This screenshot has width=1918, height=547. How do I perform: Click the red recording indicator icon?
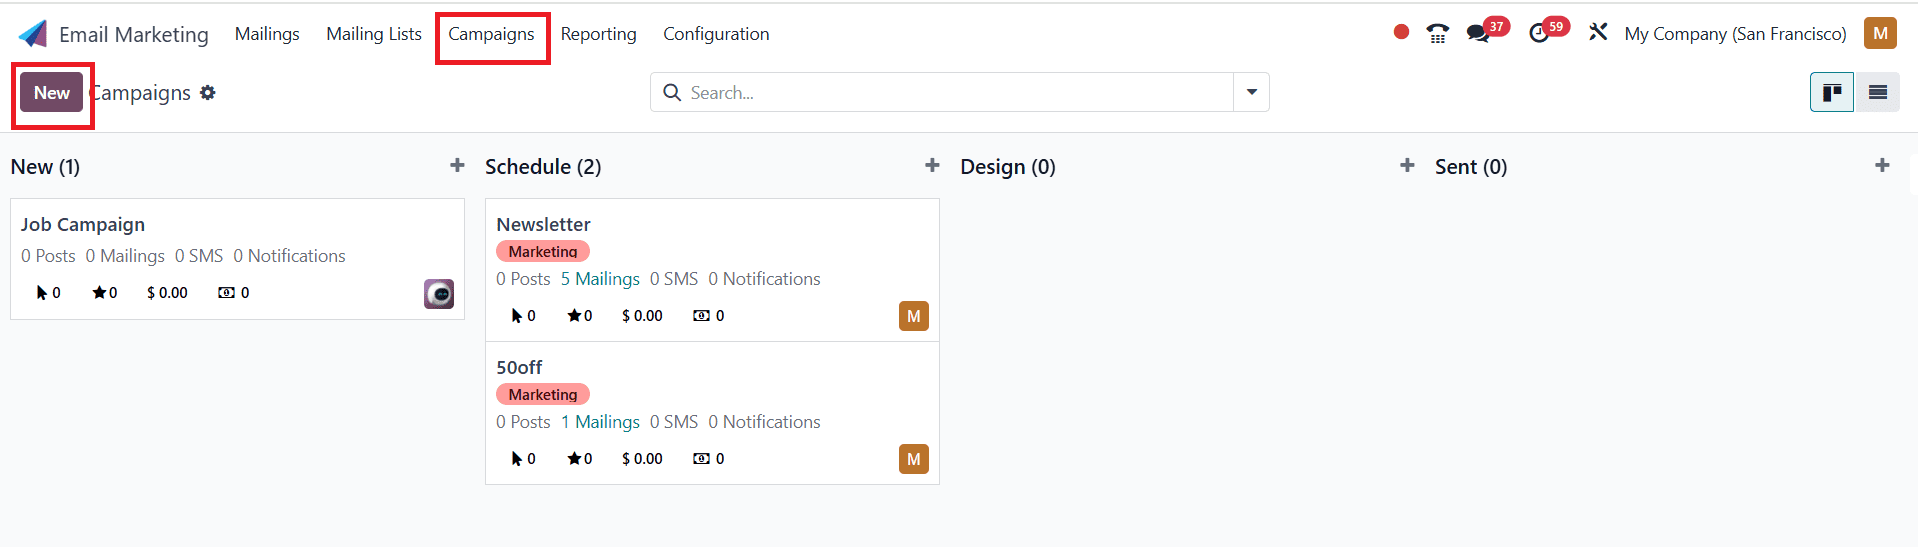click(x=1401, y=32)
